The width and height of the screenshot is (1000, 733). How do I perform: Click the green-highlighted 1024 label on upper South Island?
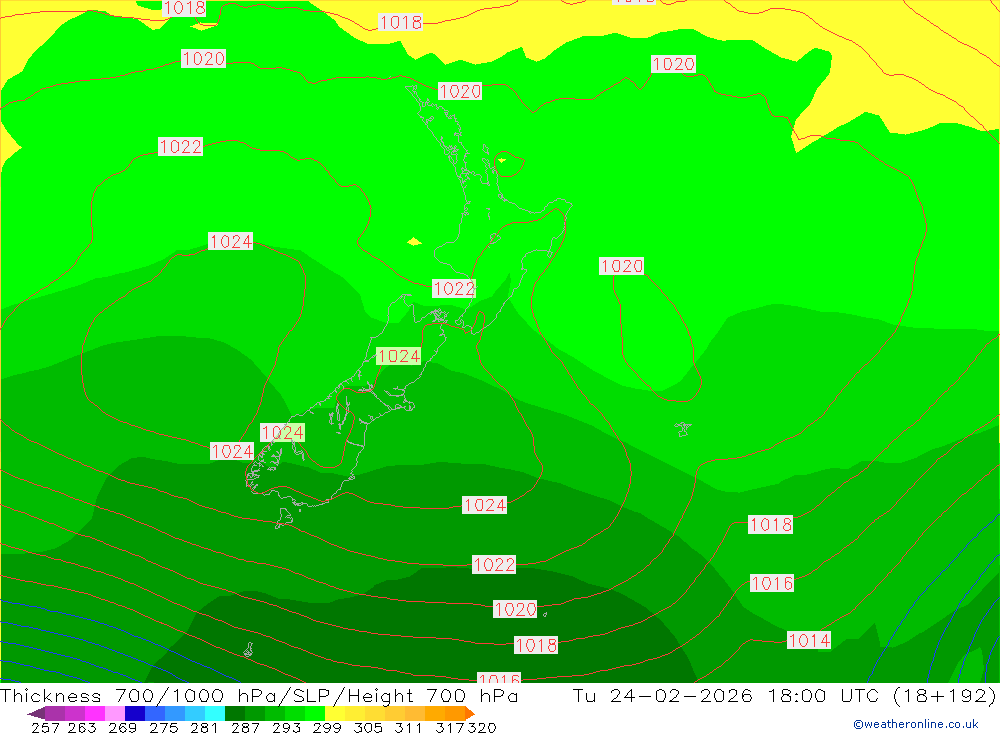coord(399,356)
